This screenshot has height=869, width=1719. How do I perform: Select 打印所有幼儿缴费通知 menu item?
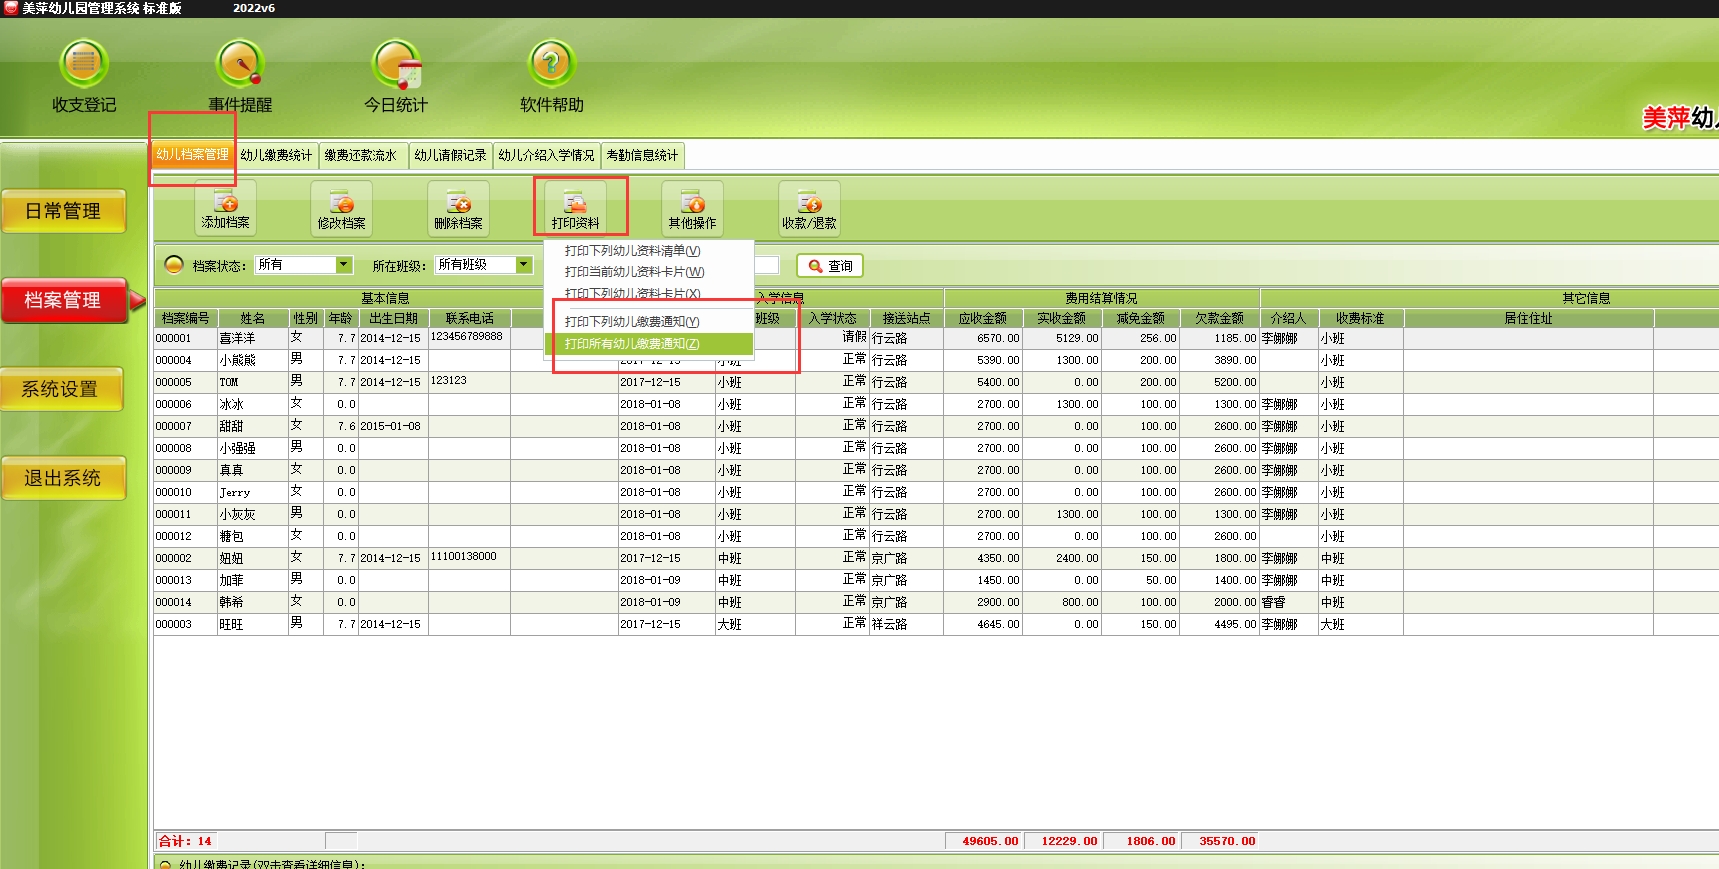point(632,344)
